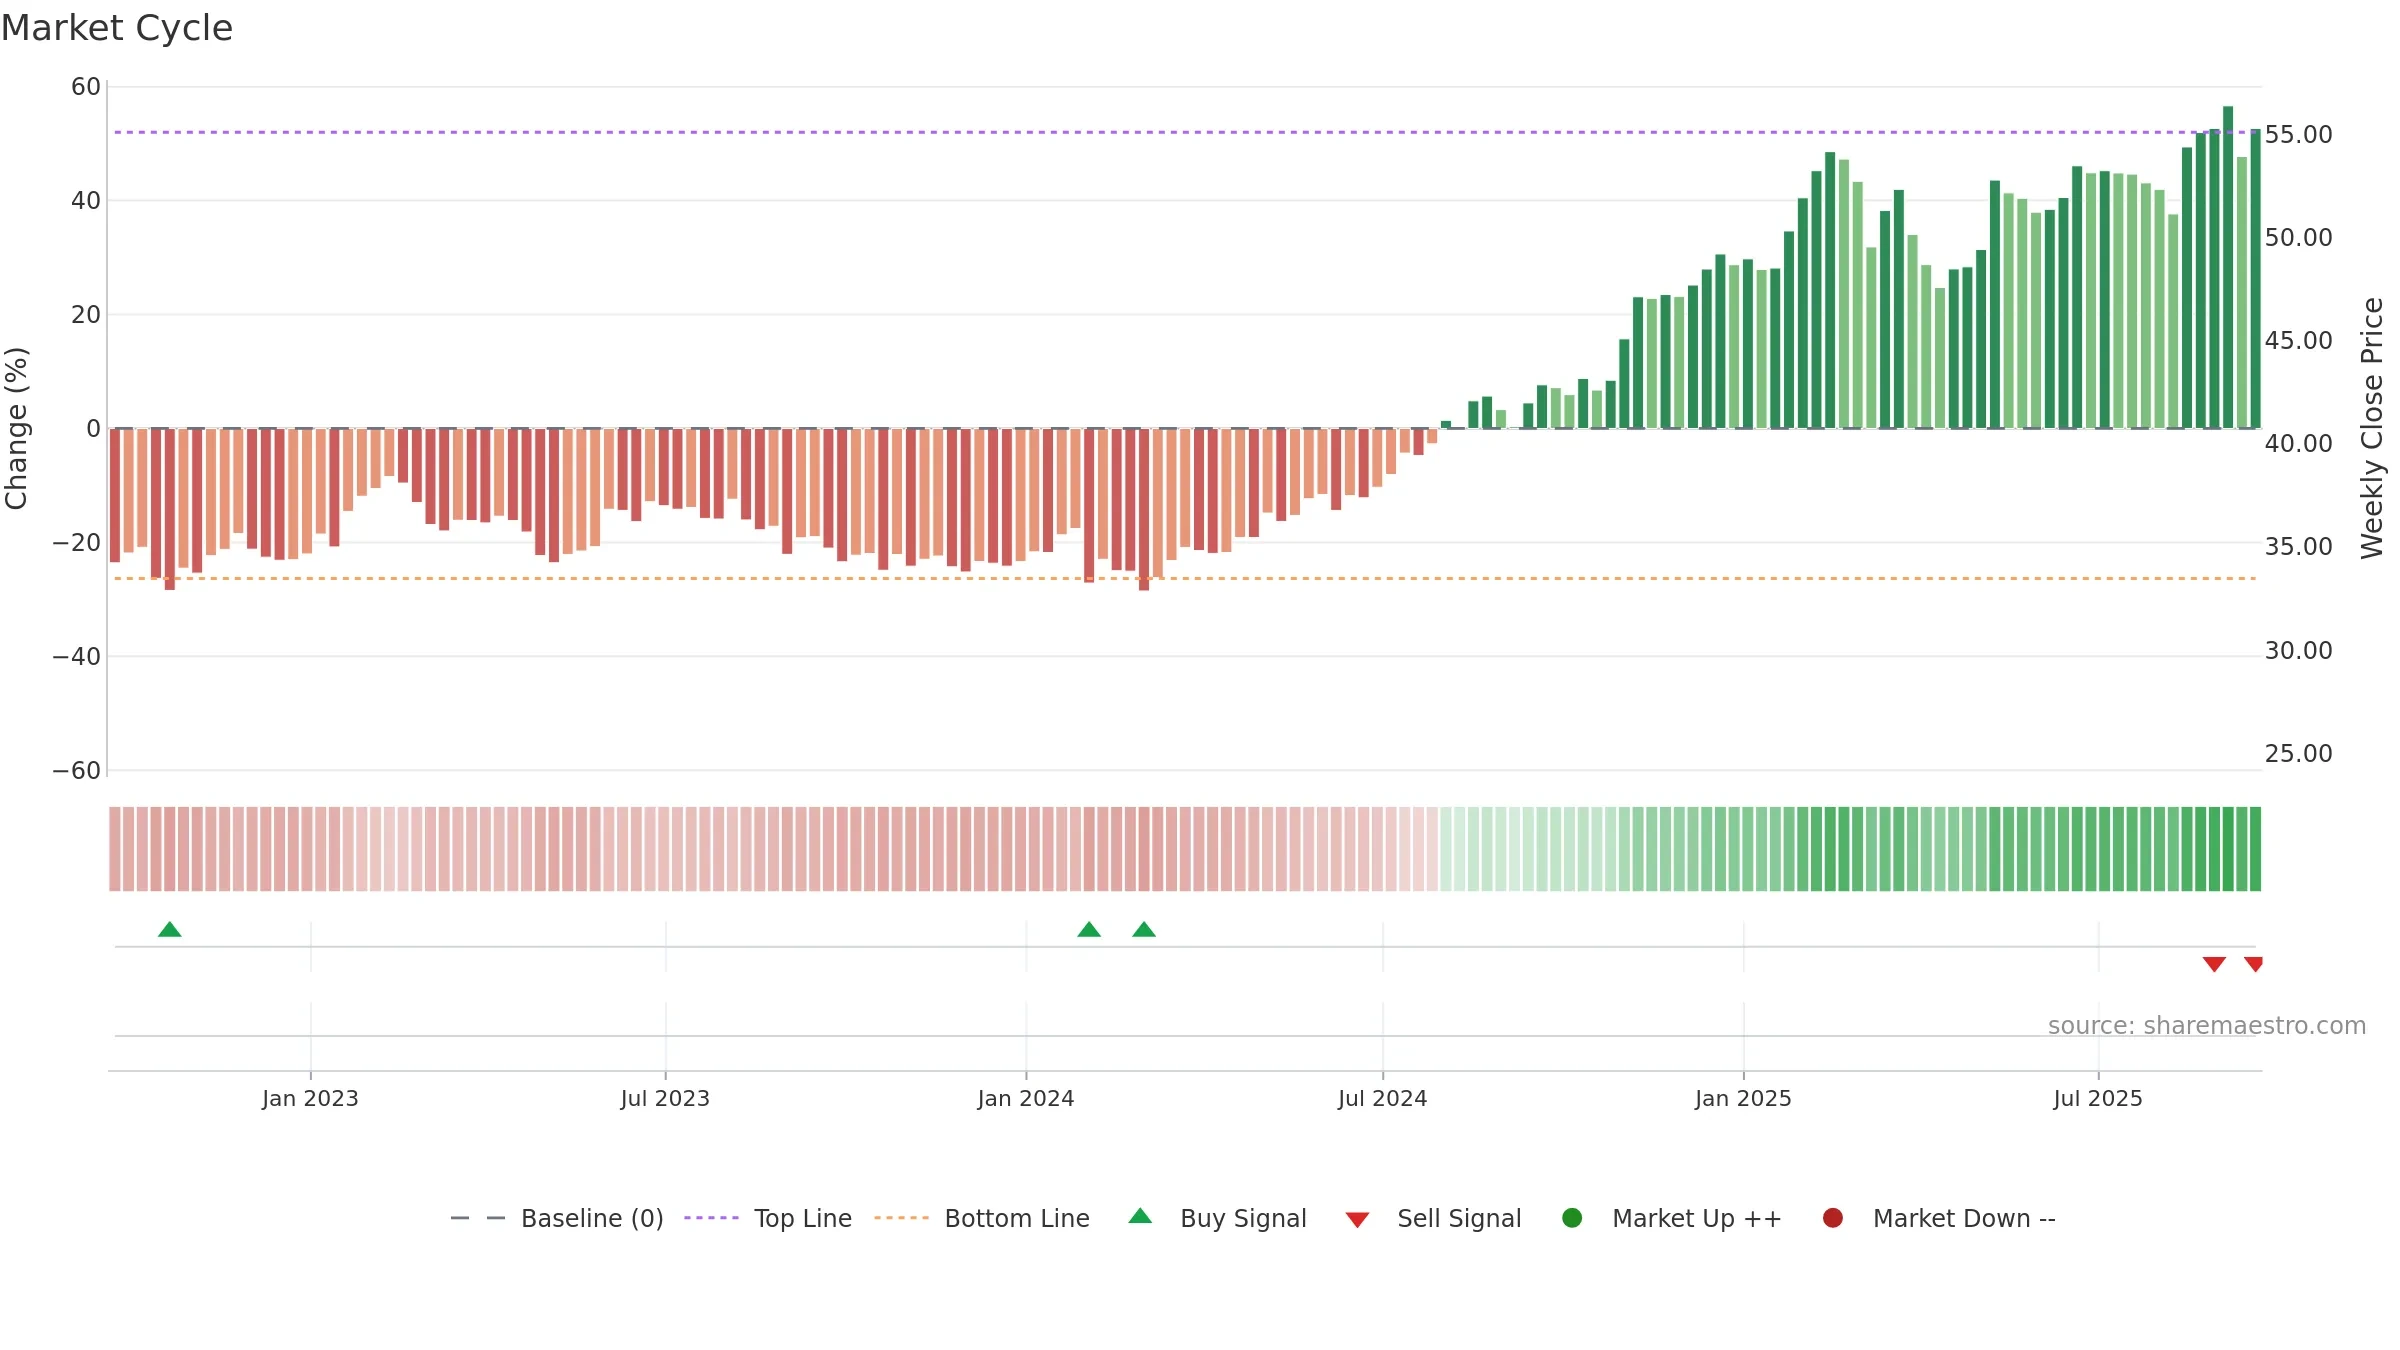Click the orange dotted Bottom Line legend swatch
The height and width of the screenshot is (1350, 2400).
click(x=901, y=1218)
